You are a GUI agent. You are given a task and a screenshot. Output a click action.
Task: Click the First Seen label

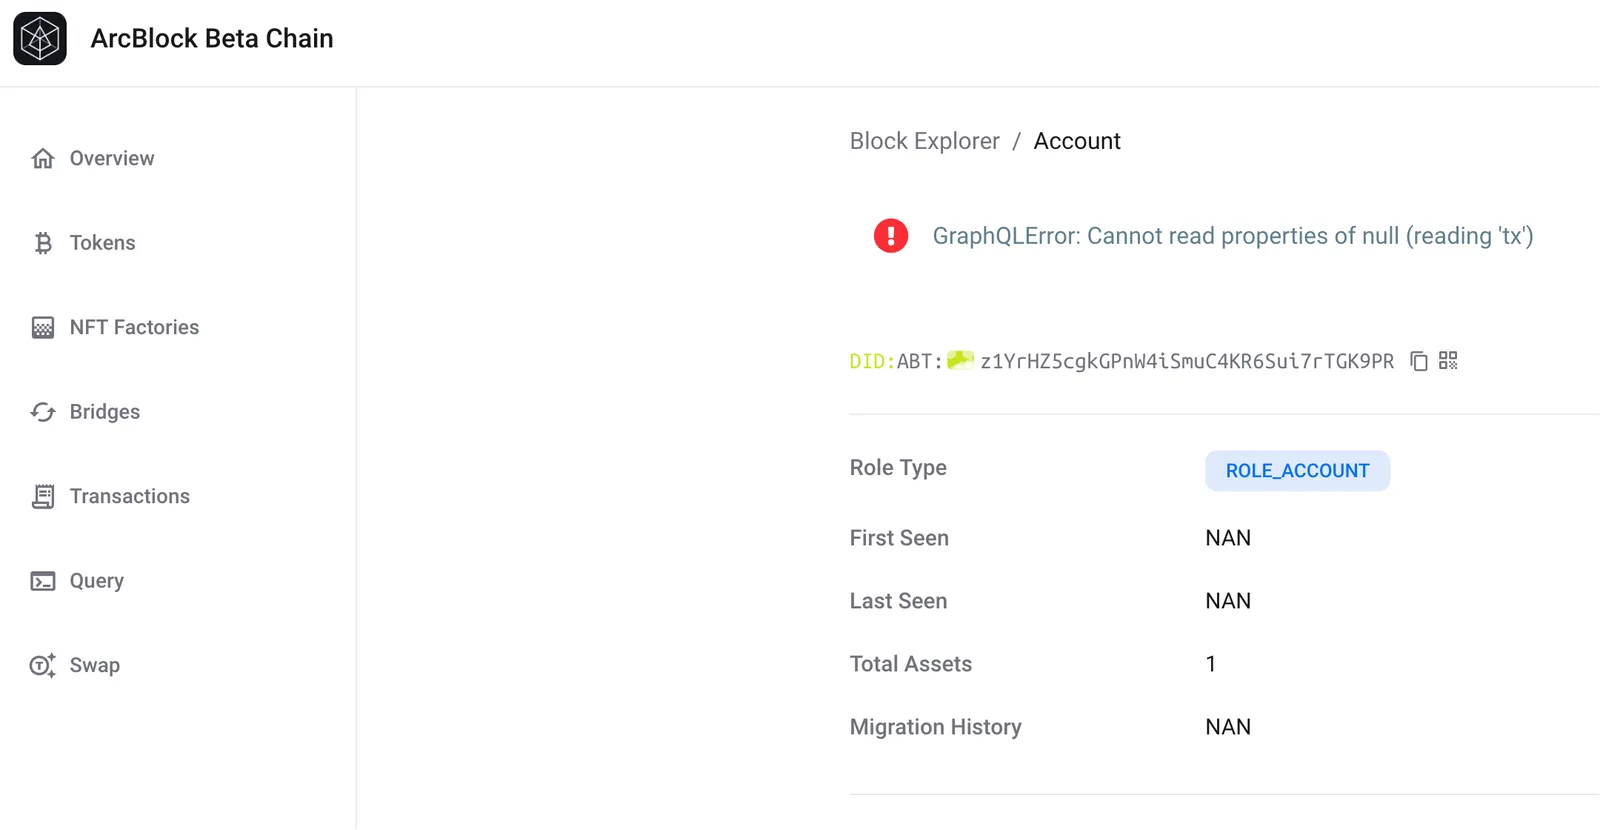[899, 538]
